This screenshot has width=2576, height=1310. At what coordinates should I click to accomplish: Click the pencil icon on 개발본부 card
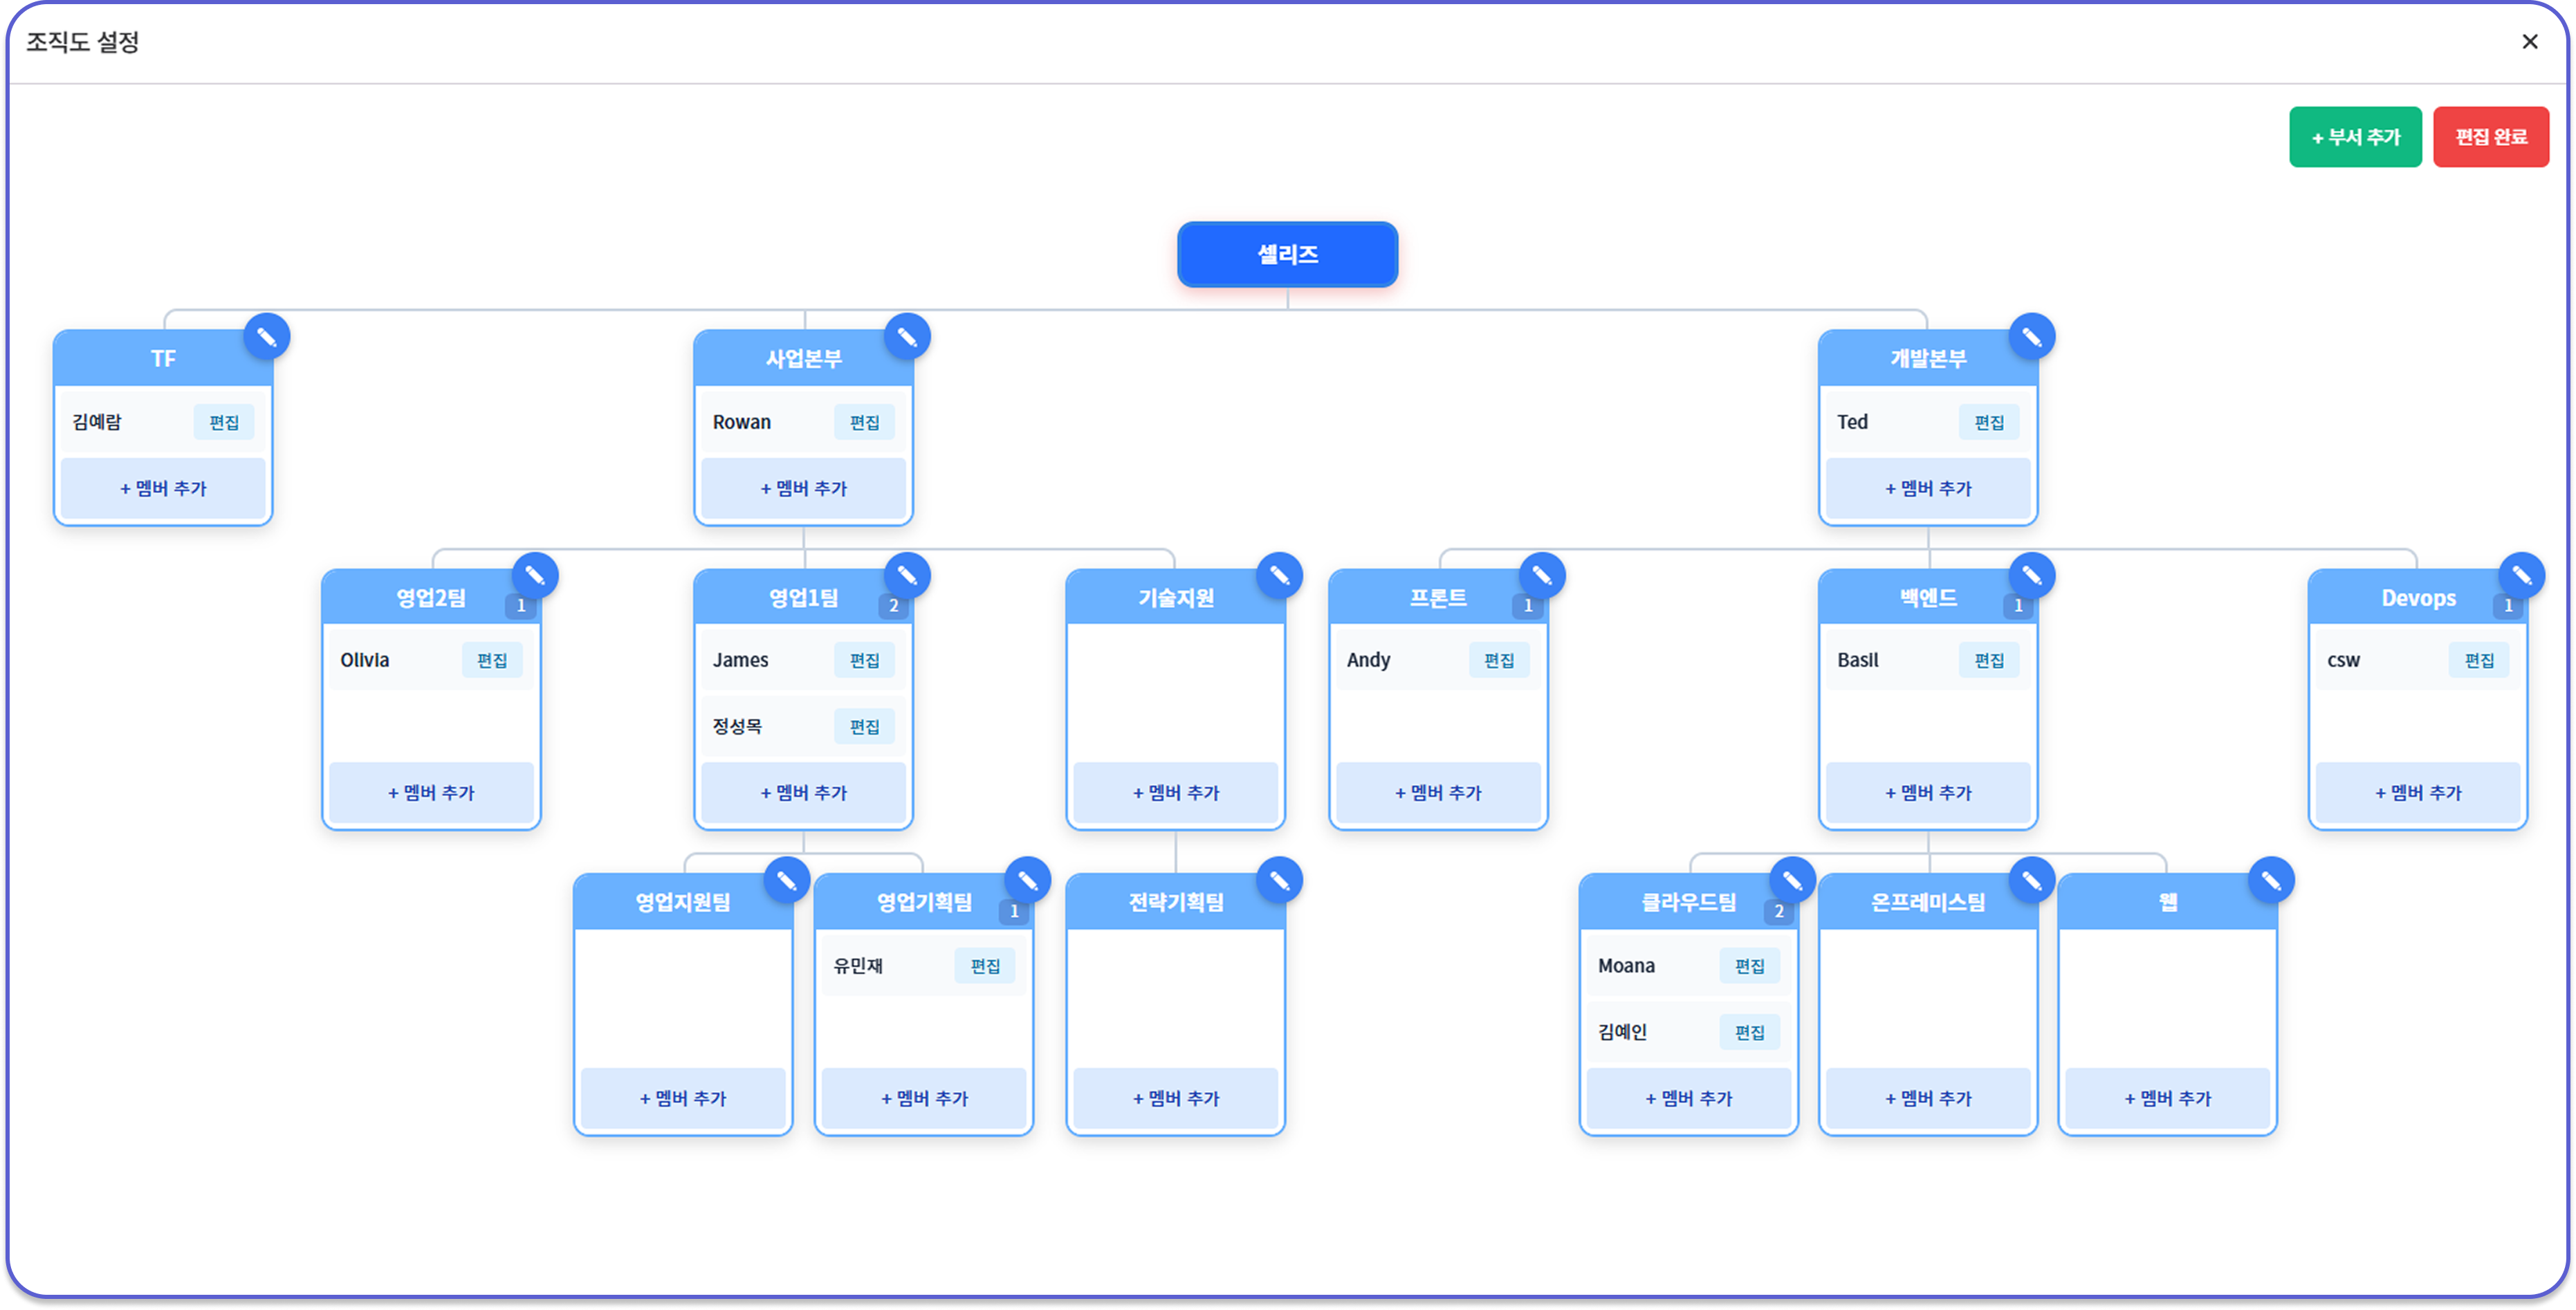(x=2032, y=337)
